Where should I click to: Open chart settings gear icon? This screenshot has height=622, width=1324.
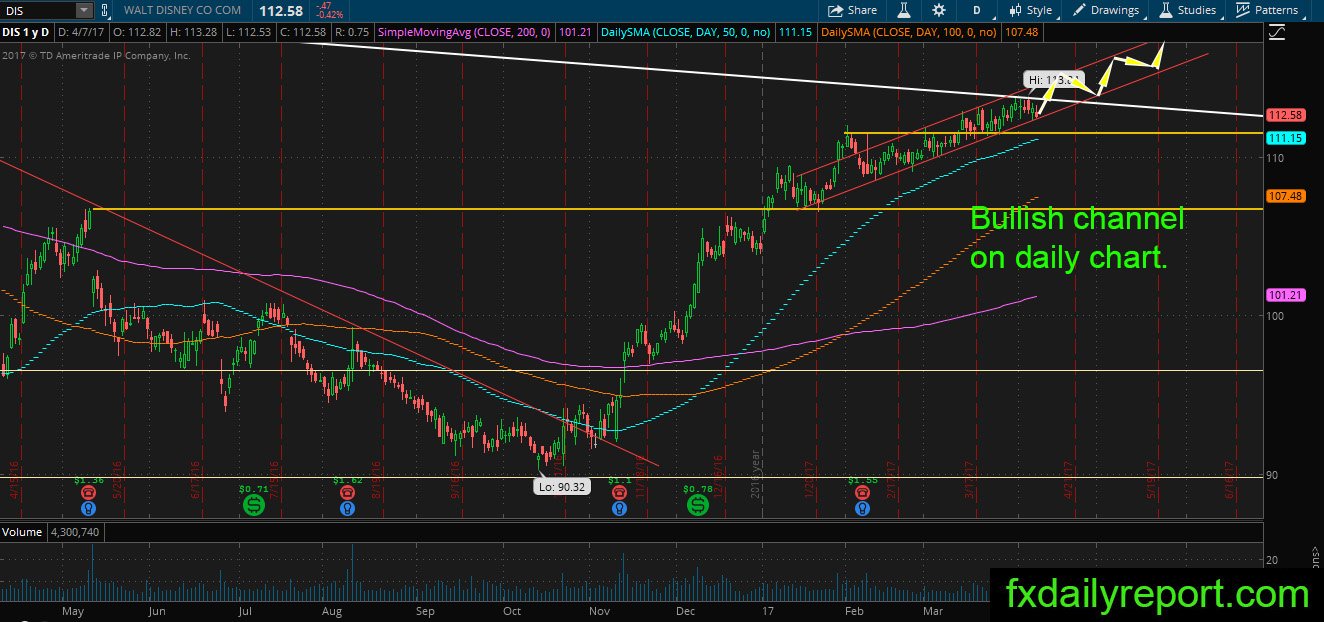coord(939,10)
